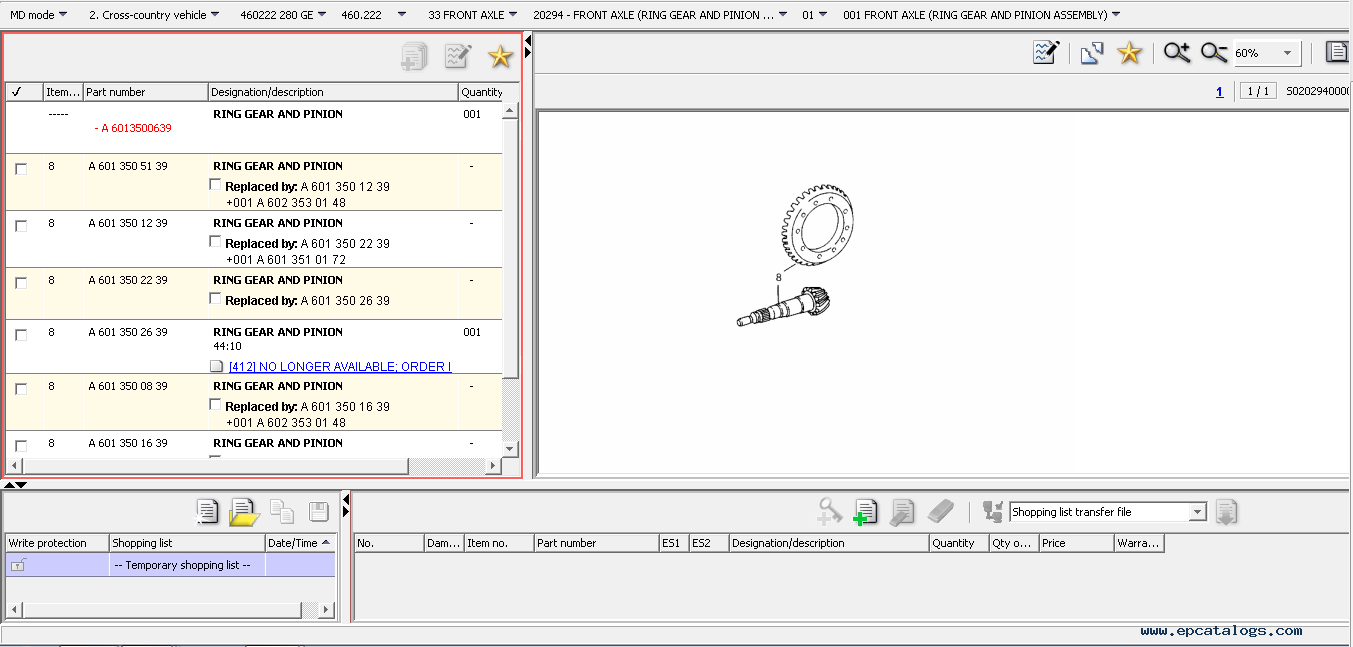Click the NO LONGER AVAILABLE footnote link
The image size is (1353, 647).
coord(339,366)
